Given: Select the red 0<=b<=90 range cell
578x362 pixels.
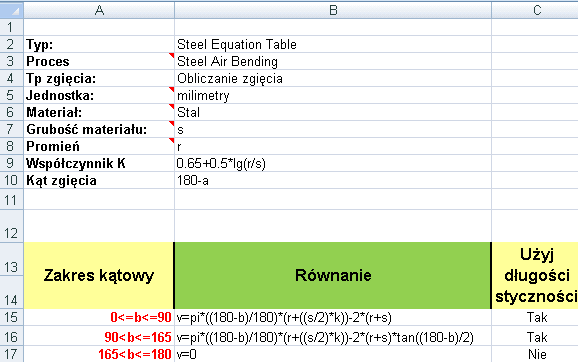Looking at the screenshot, I should tap(99, 317).
